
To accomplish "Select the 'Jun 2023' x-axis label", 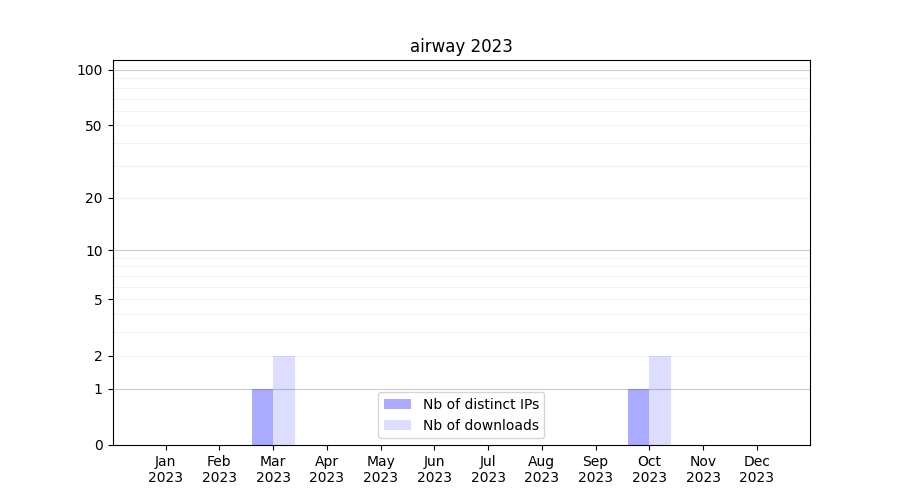I will point(434,469).
